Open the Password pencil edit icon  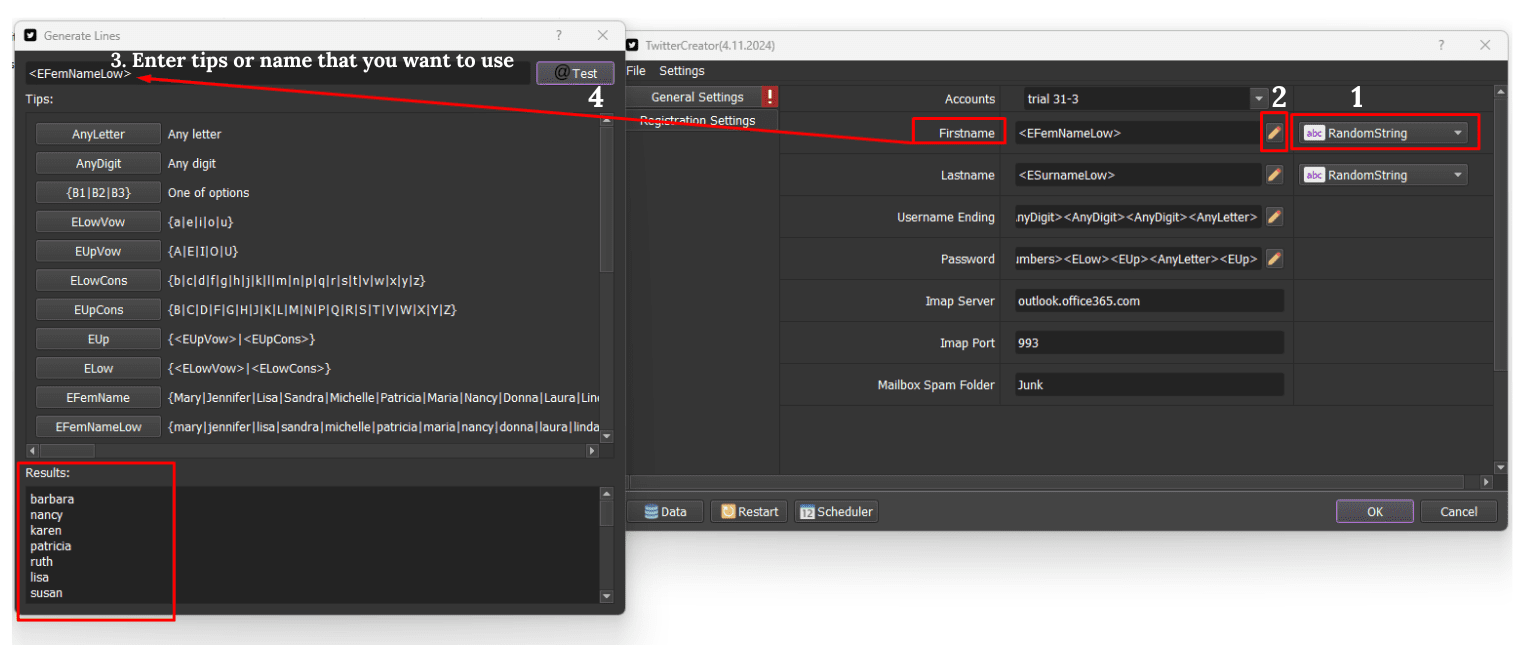point(1274,259)
